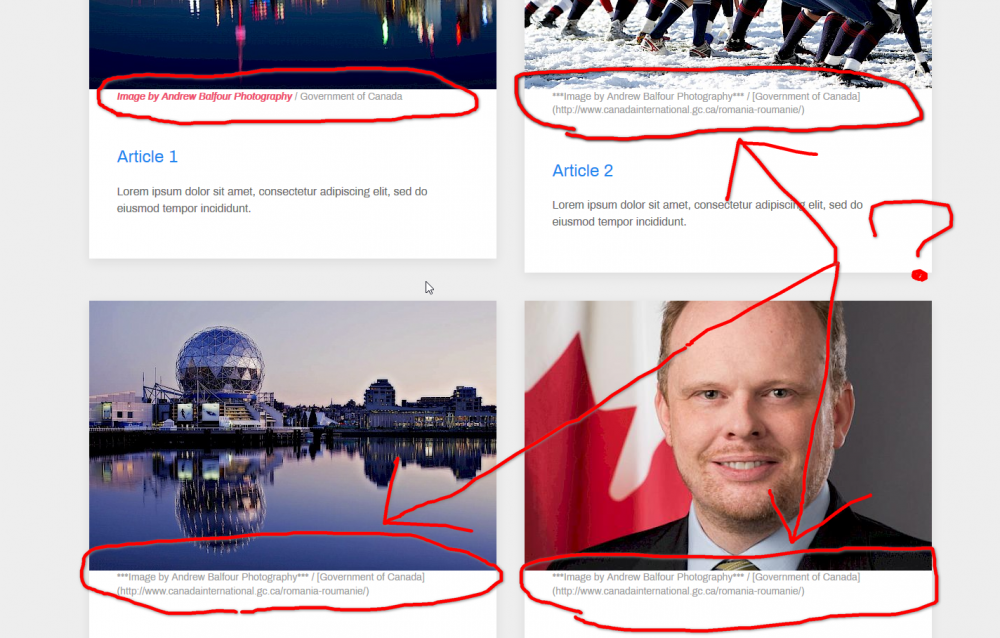Click the asterisk-wrapped photographer credit under portrait photo
Screen dimensions: 1000x638
648,577
